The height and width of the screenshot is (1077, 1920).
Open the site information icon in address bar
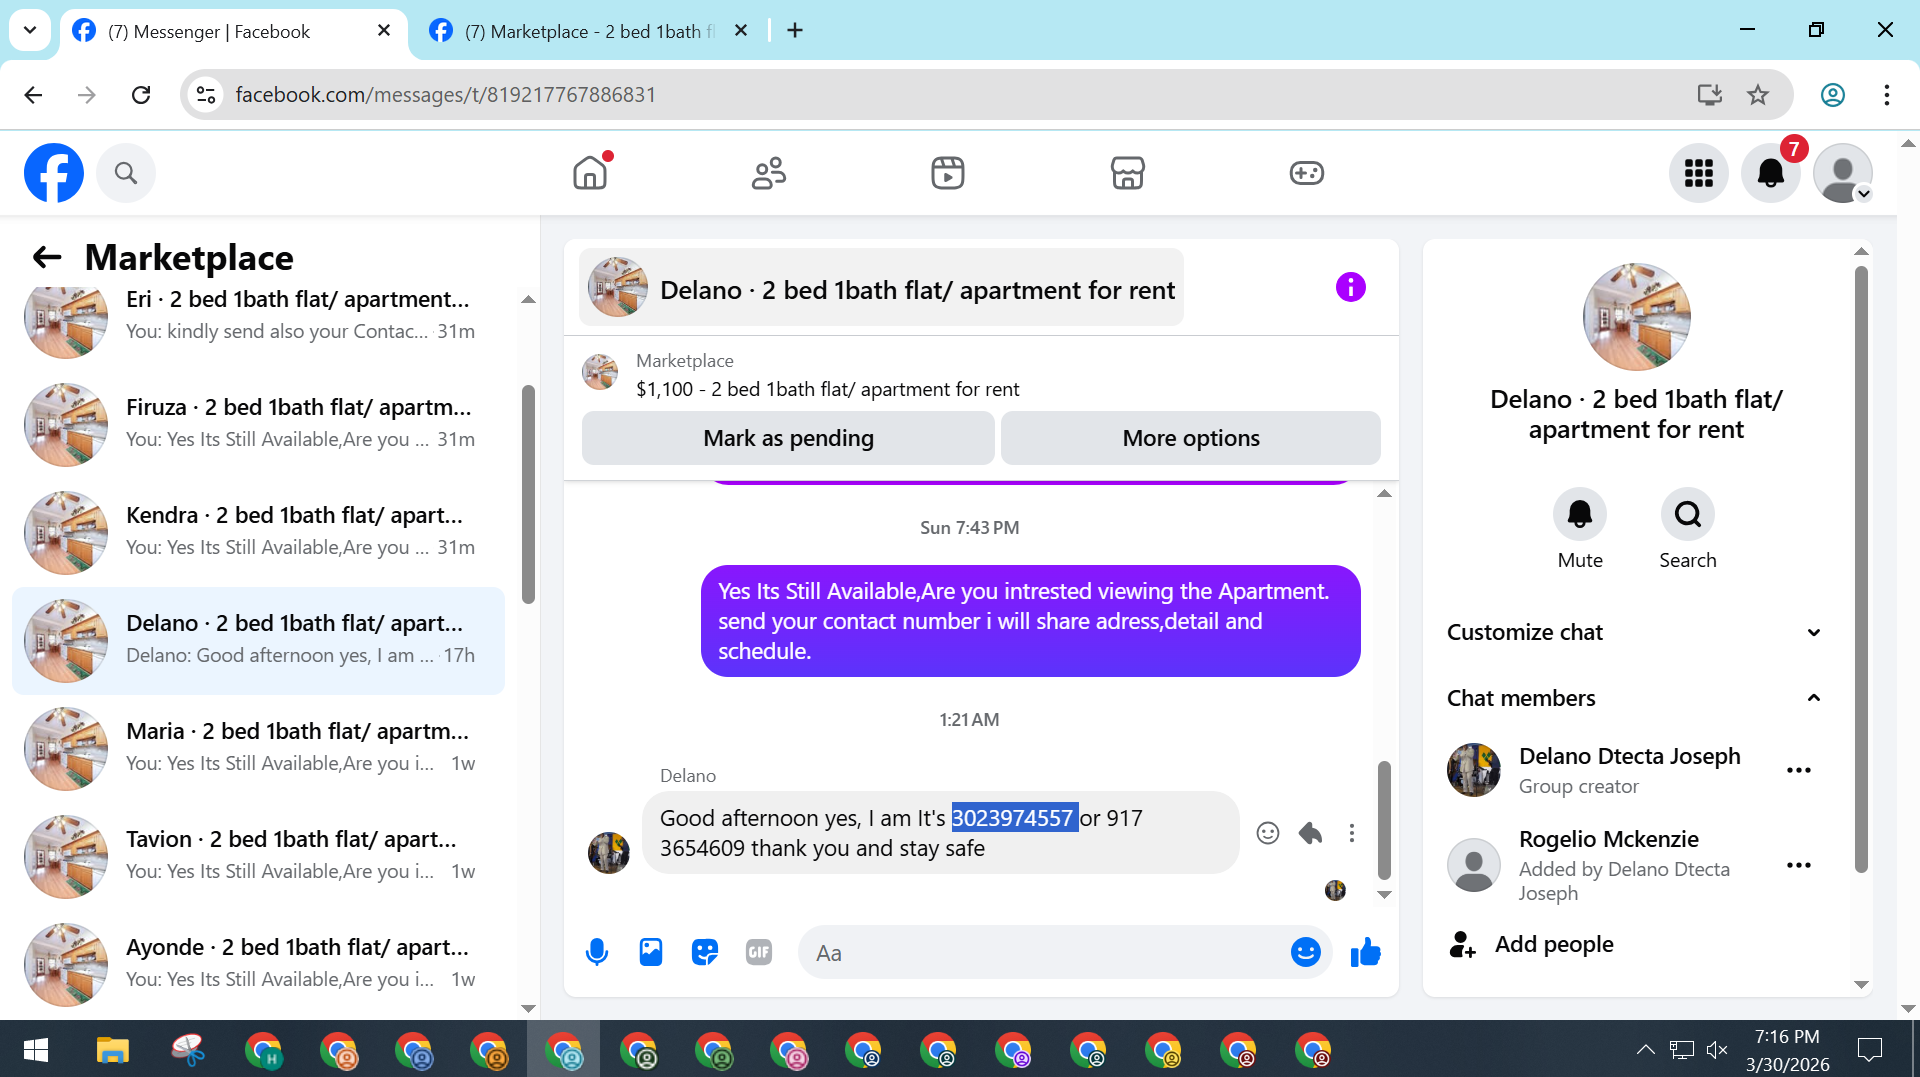tap(206, 94)
